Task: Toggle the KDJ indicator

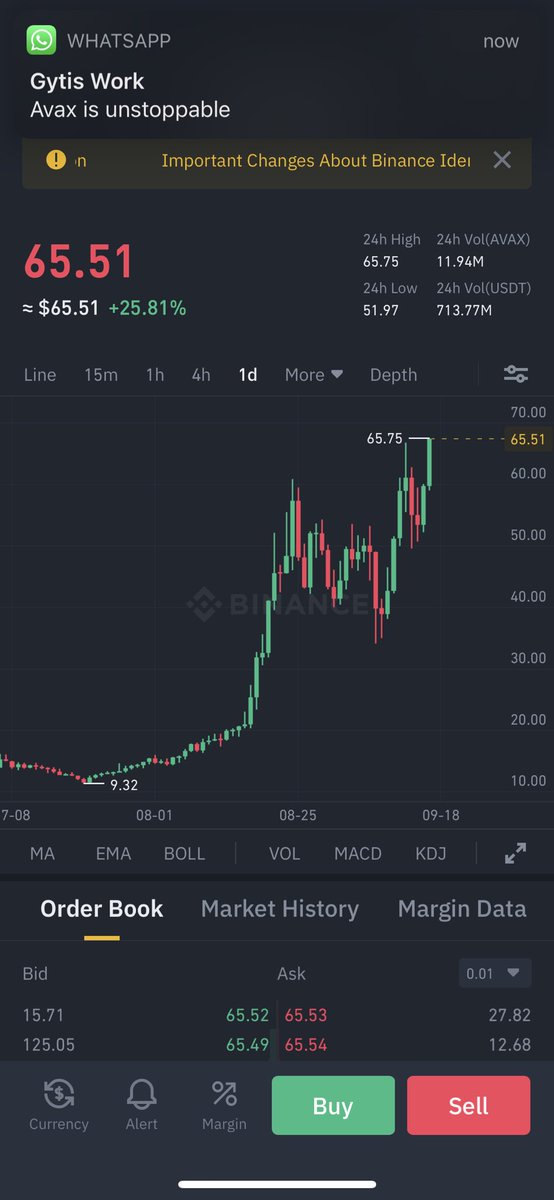Action: [x=431, y=853]
